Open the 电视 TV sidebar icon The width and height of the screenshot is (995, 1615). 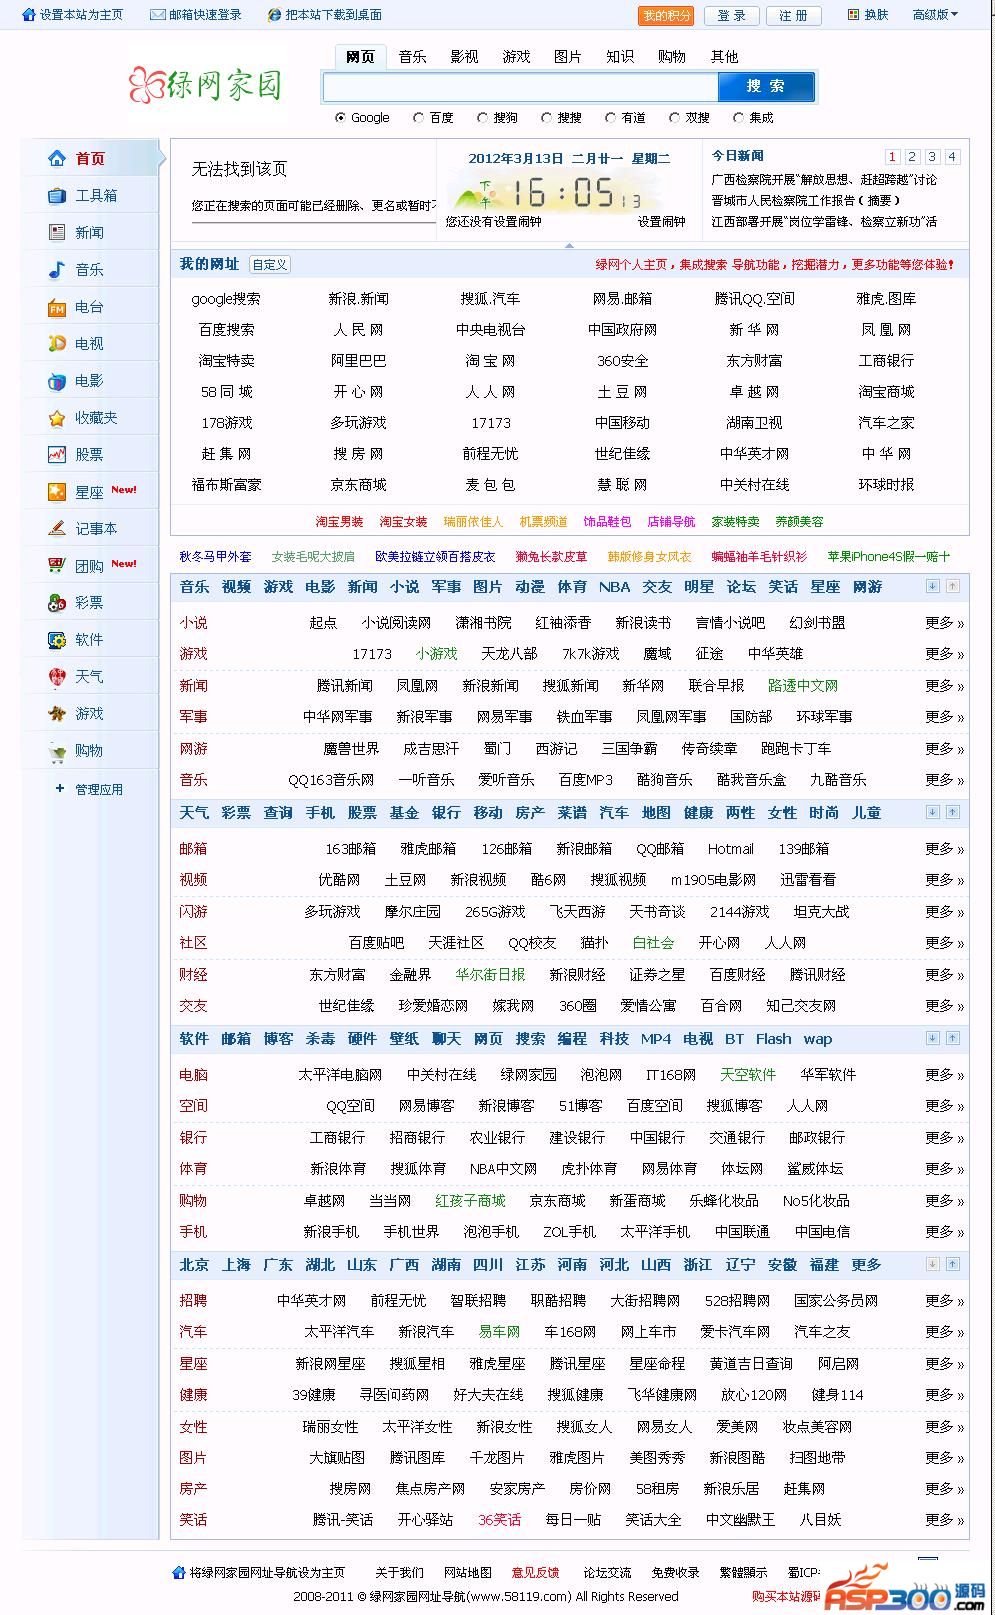[x=57, y=343]
